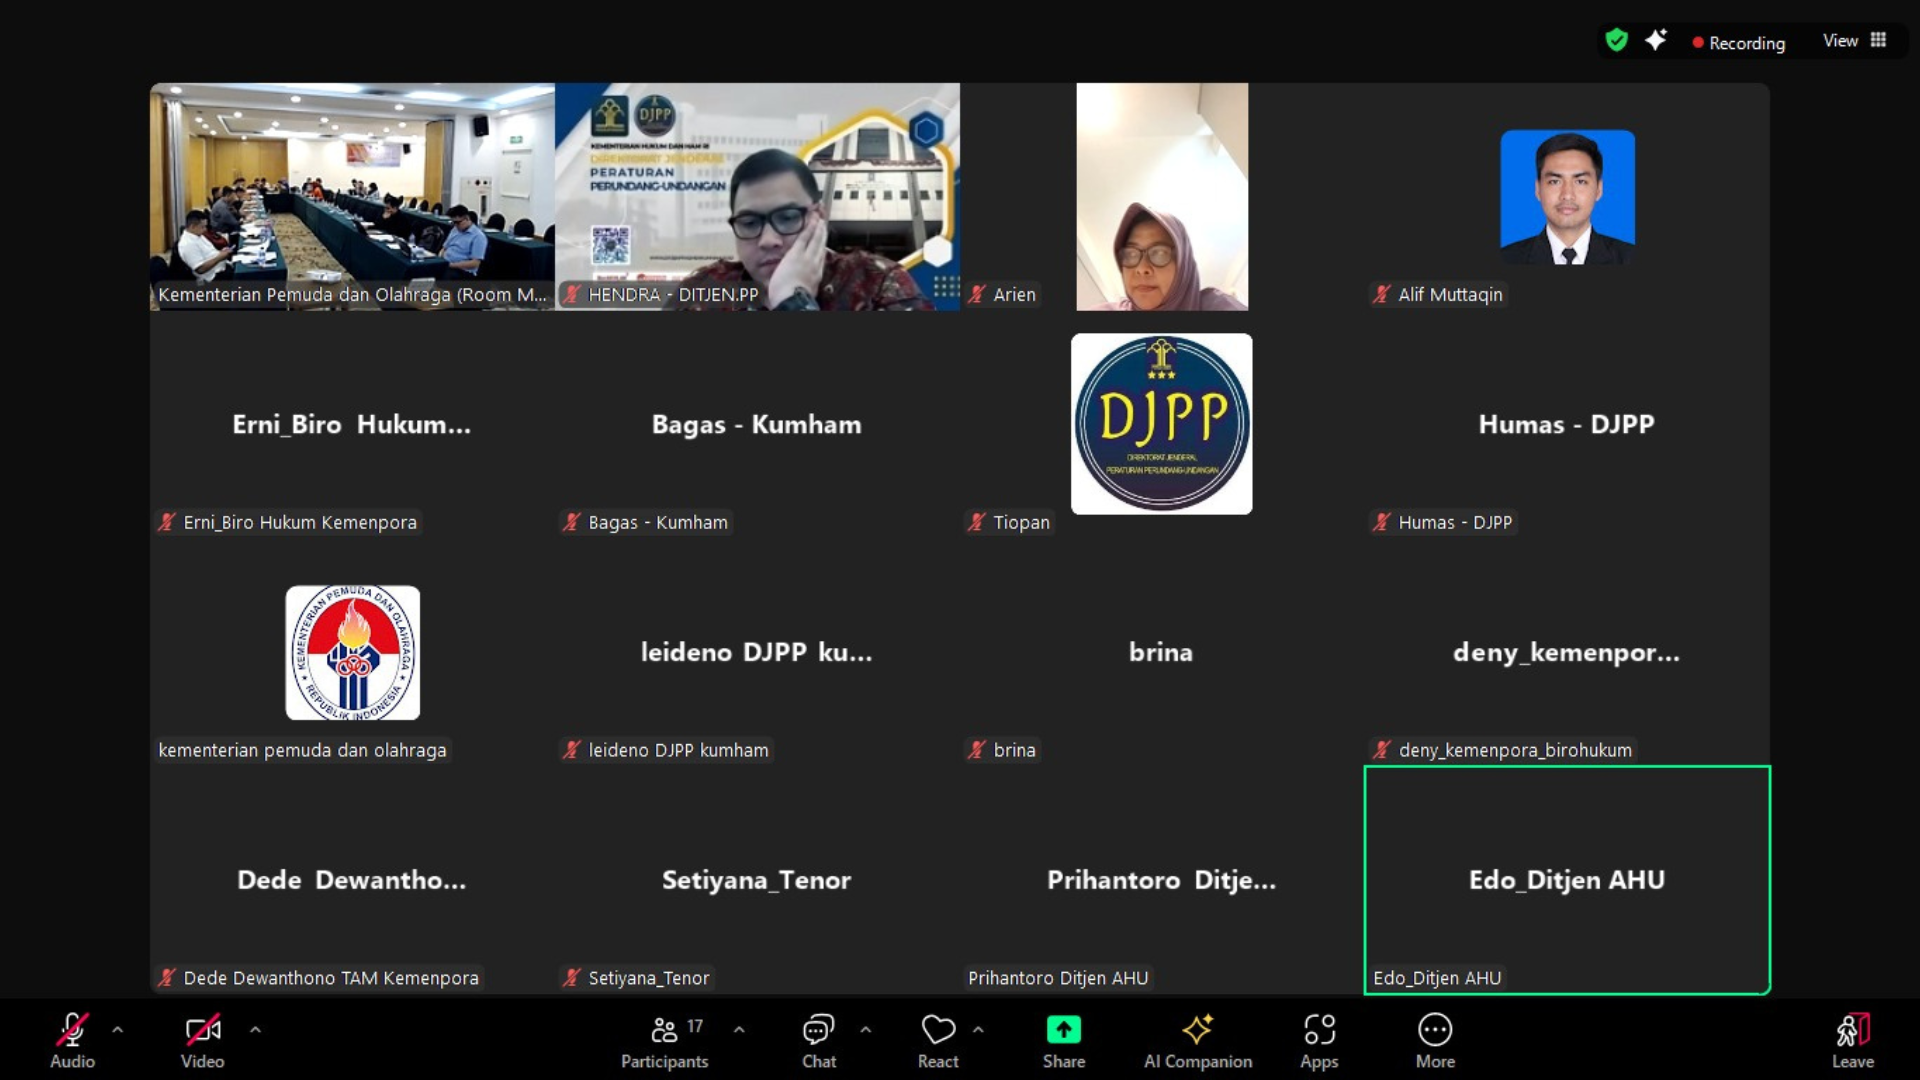Start camera using the Video button
The image size is (1920, 1080).
coord(202,1040)
